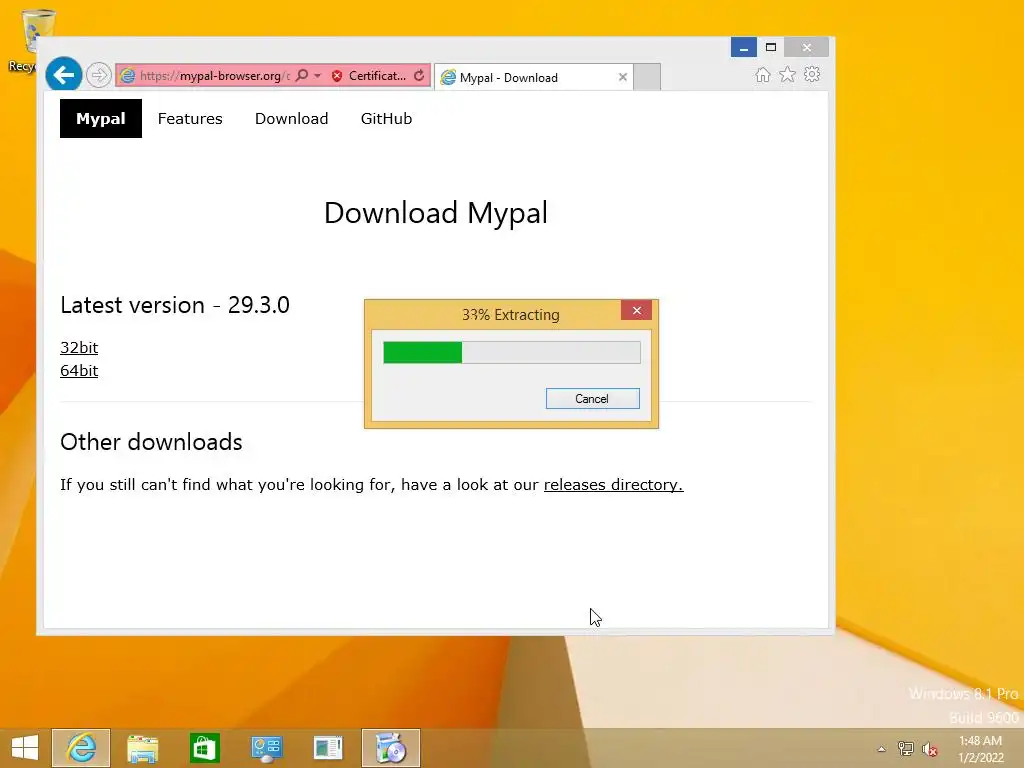
Task: Click the muted speaker tray icon
Action: tap(930, 749)
